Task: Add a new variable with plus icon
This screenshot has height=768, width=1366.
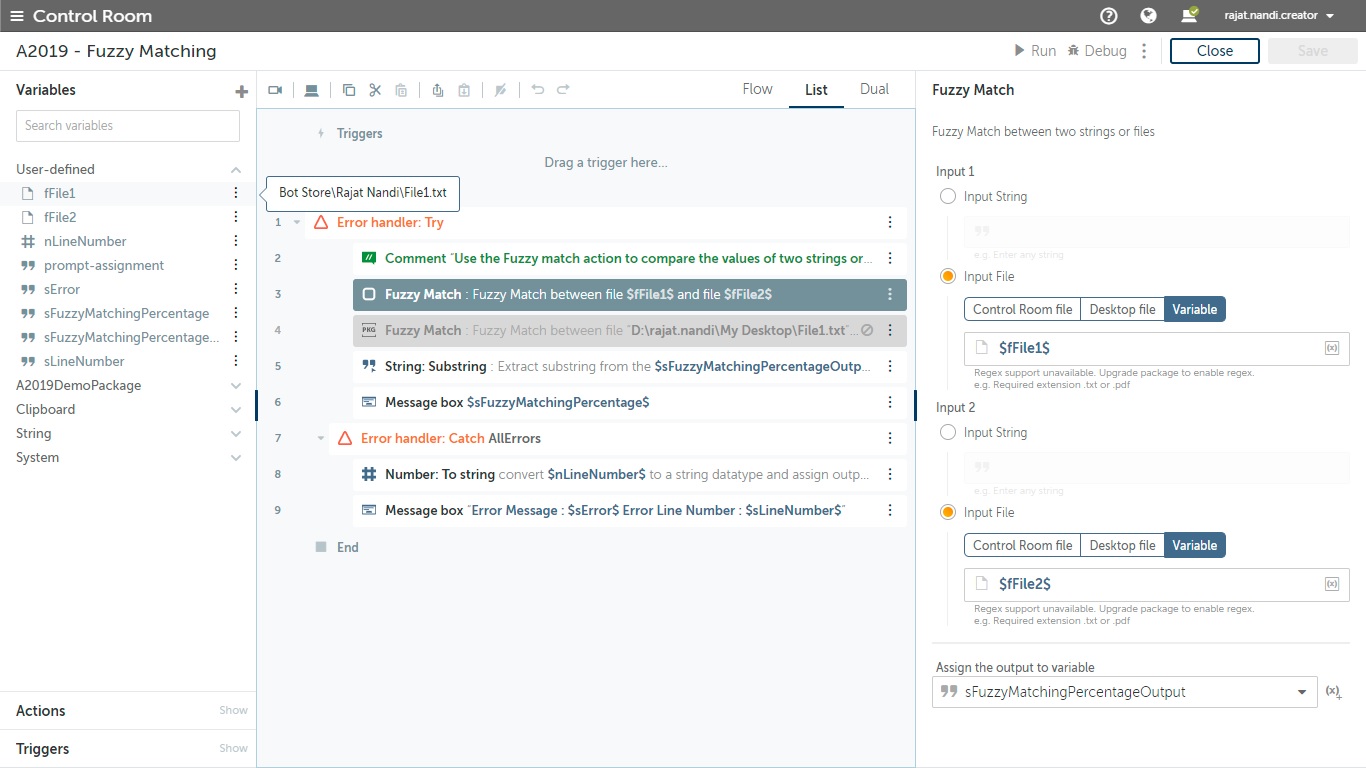Action: click(x=241, y=91)
